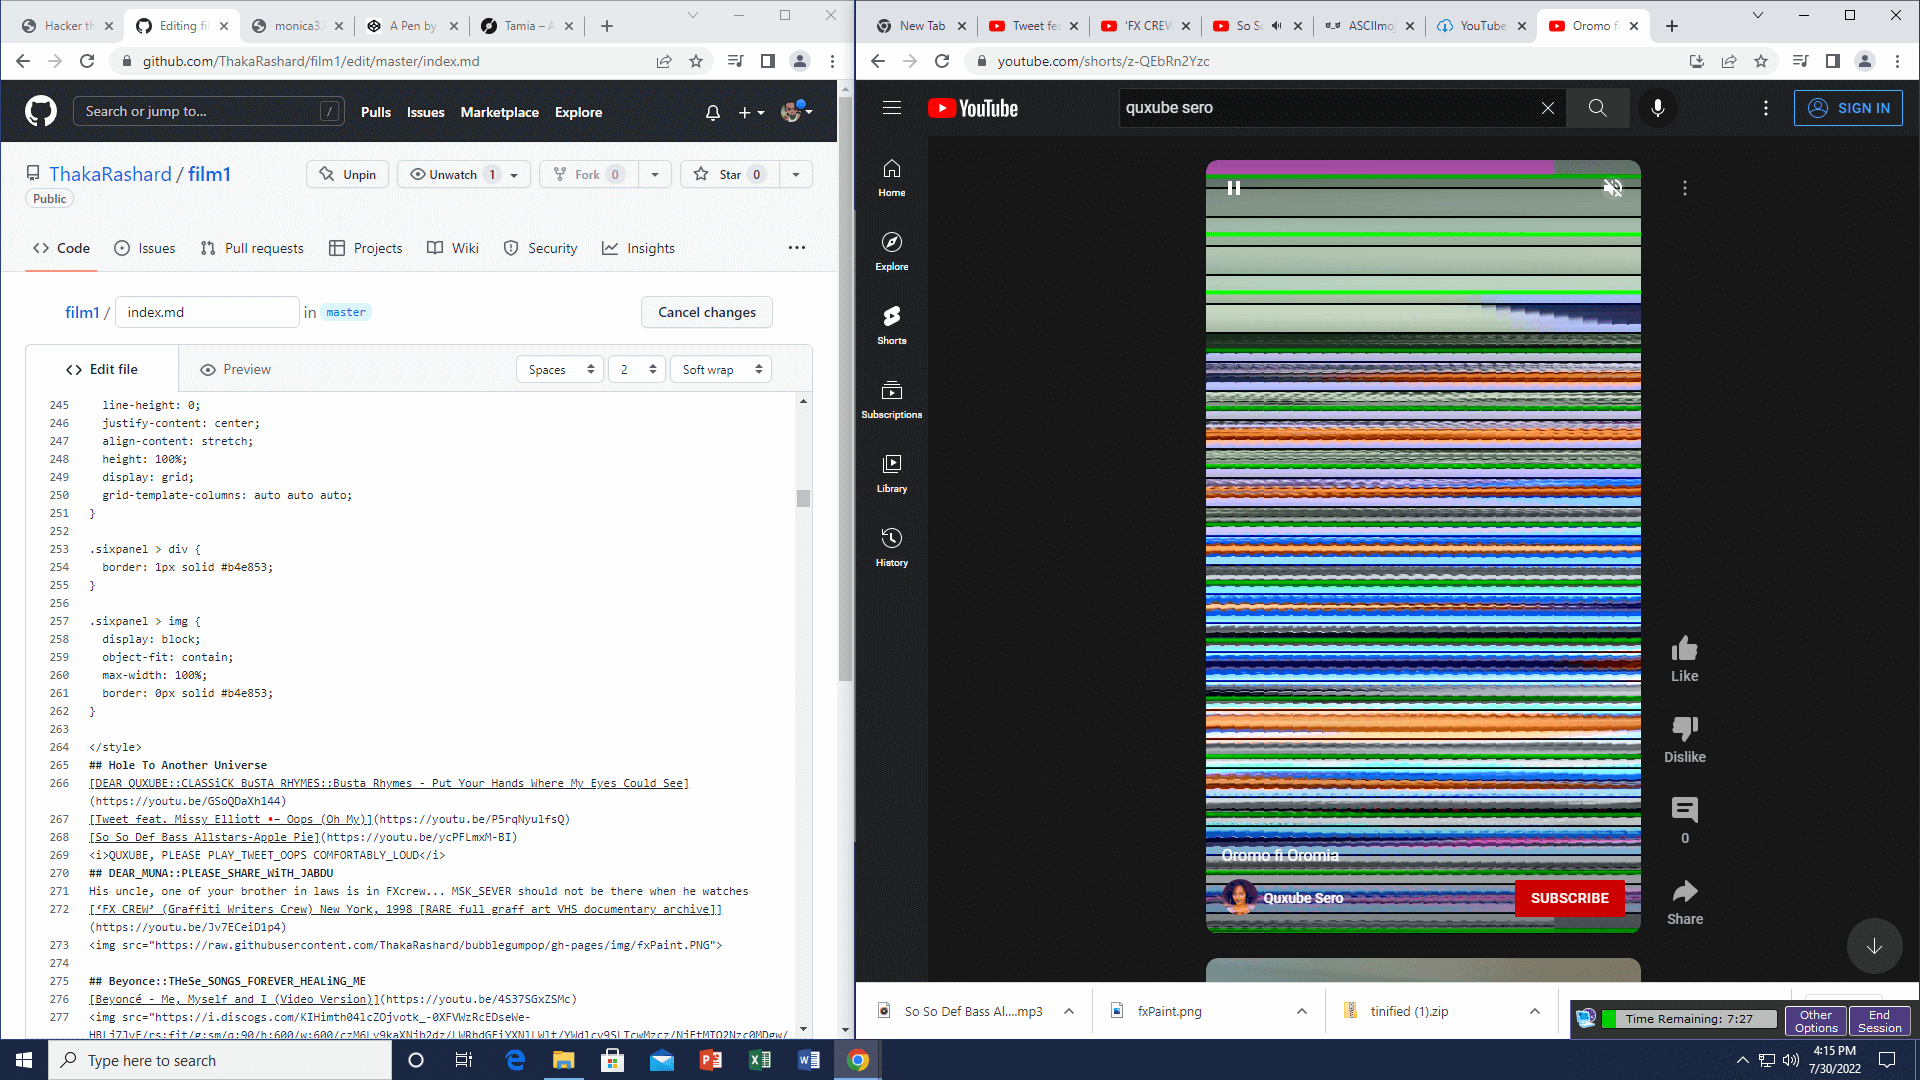Open the Soft wrap dropdown

(x=721, y=370)
